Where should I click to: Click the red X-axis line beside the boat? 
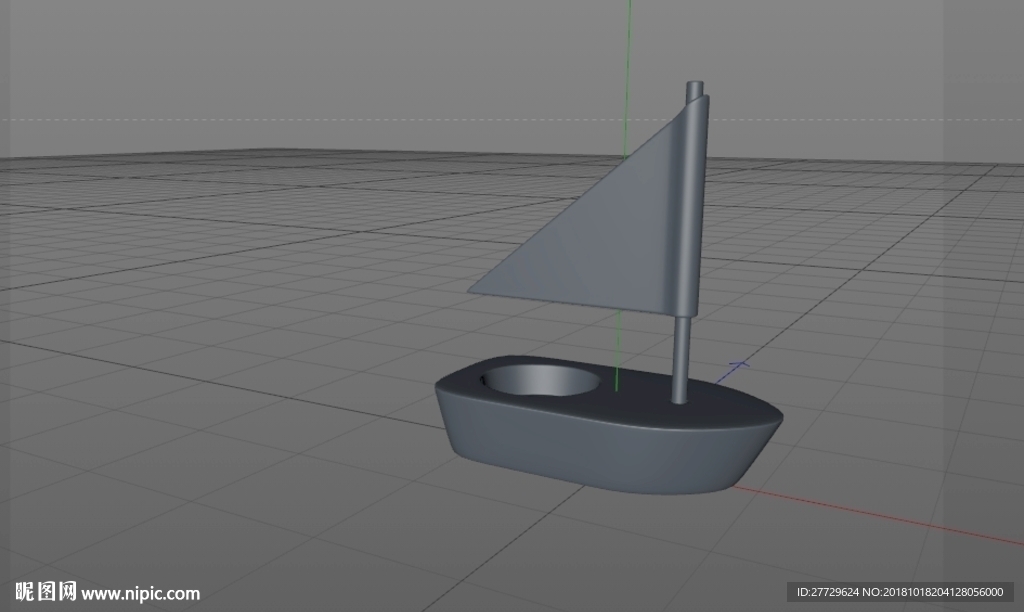pyautogui.click(x=878, y=515)
